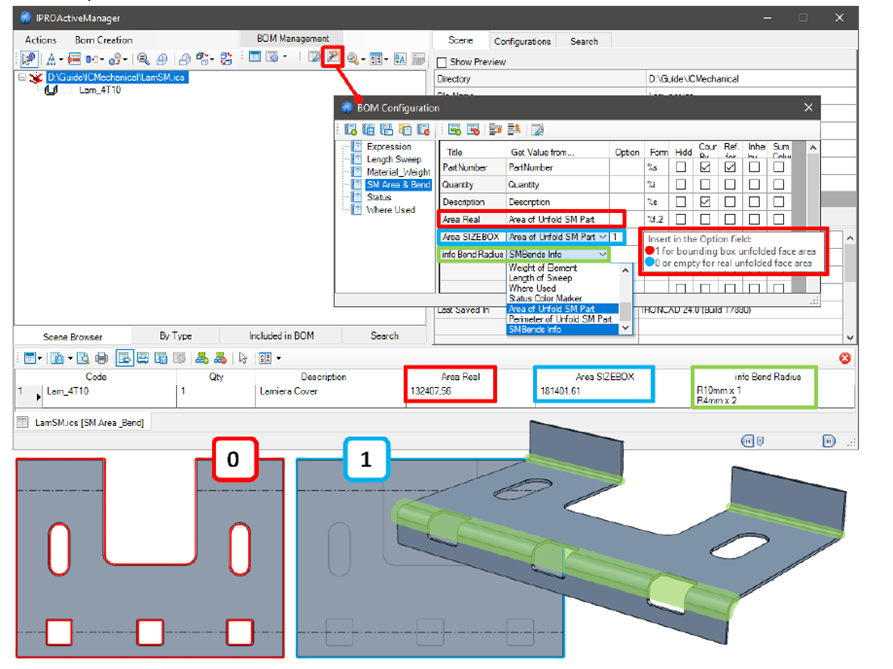Select the Material_Weight configuration
Image resolution: width=893 pixels, height=669 pixels.
(399, 172)
